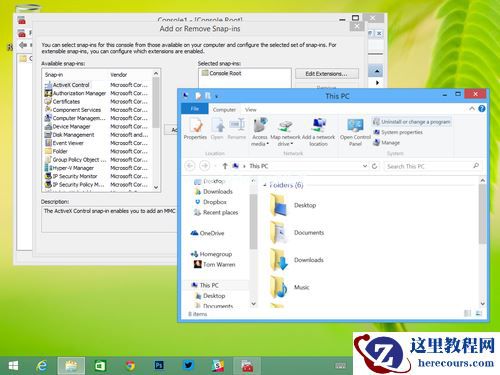500x375 pixels.
Task: Click the Back navigation arrow
Action: point(190,166)
